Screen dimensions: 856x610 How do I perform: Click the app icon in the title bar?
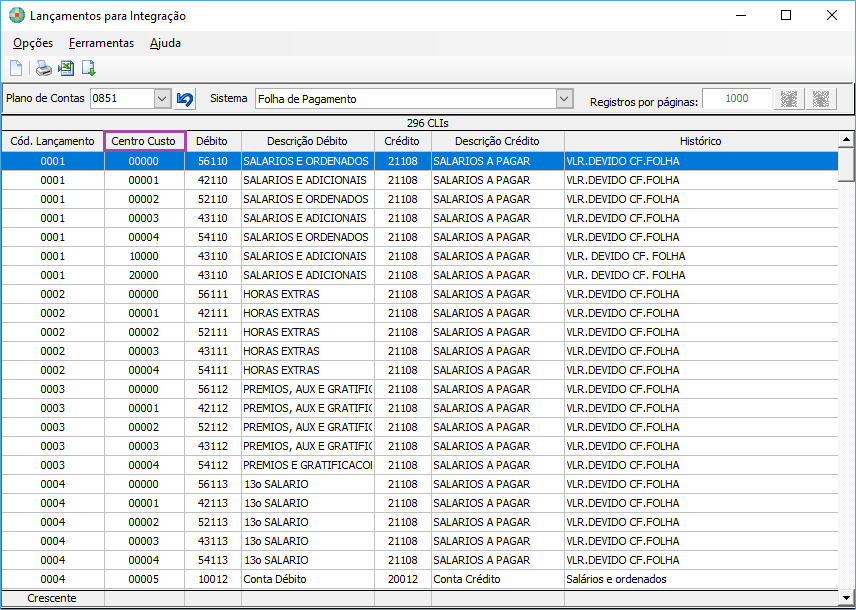16,16
